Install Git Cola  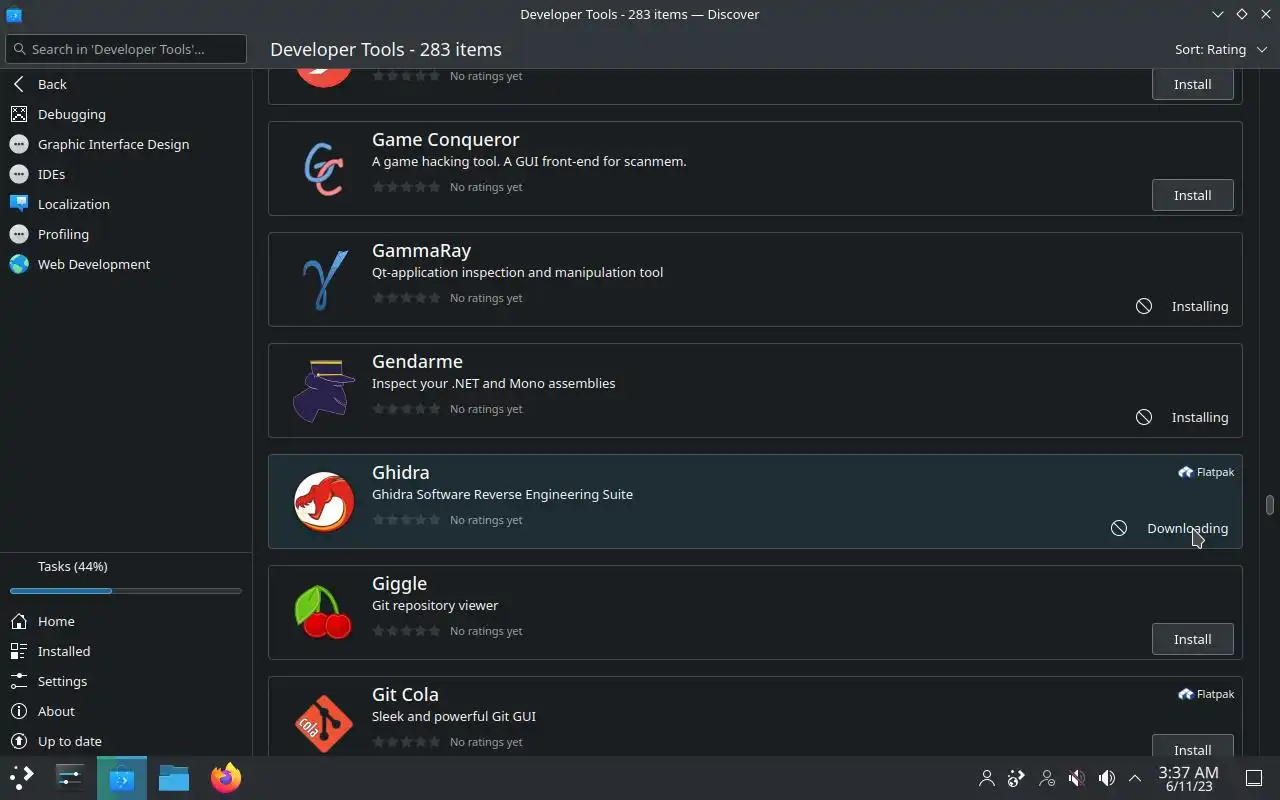[1192, 747]
